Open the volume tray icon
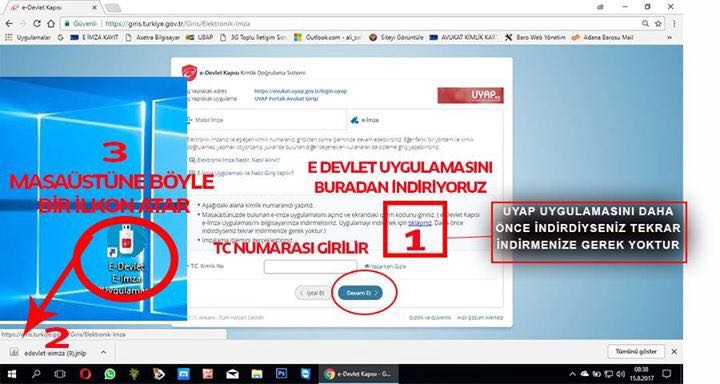 (620, 374)
